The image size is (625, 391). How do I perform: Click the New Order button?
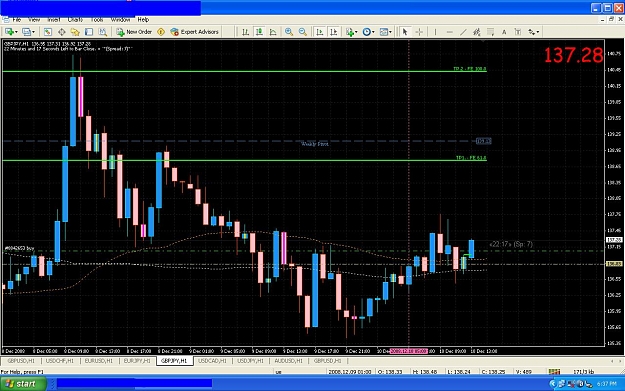coord(134,31)
